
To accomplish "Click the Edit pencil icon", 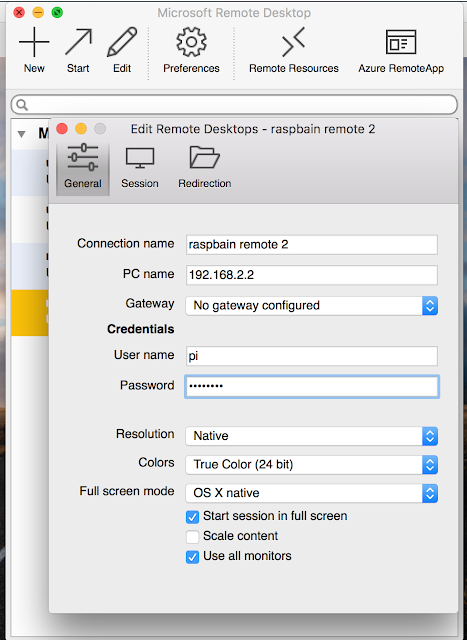I will tap(122, 42).
